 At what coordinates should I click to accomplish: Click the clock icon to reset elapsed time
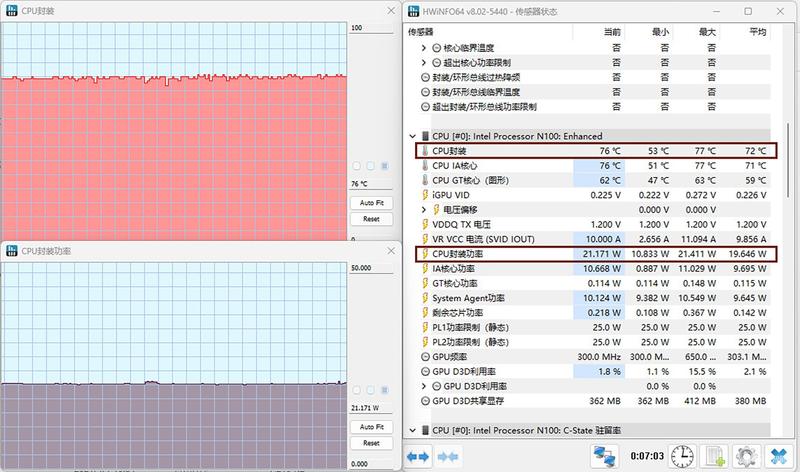coord(682,456)
